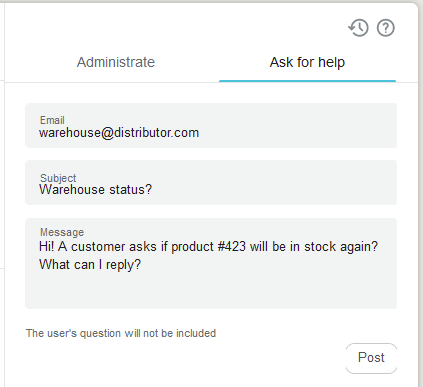Click inside the Message text area

coord(211,263)
